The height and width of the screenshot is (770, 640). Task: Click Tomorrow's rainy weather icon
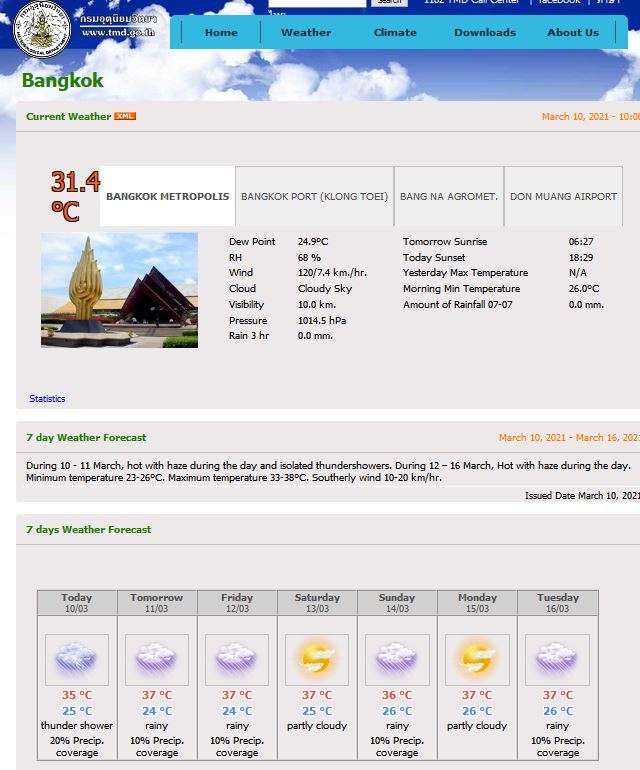point(157,660)
